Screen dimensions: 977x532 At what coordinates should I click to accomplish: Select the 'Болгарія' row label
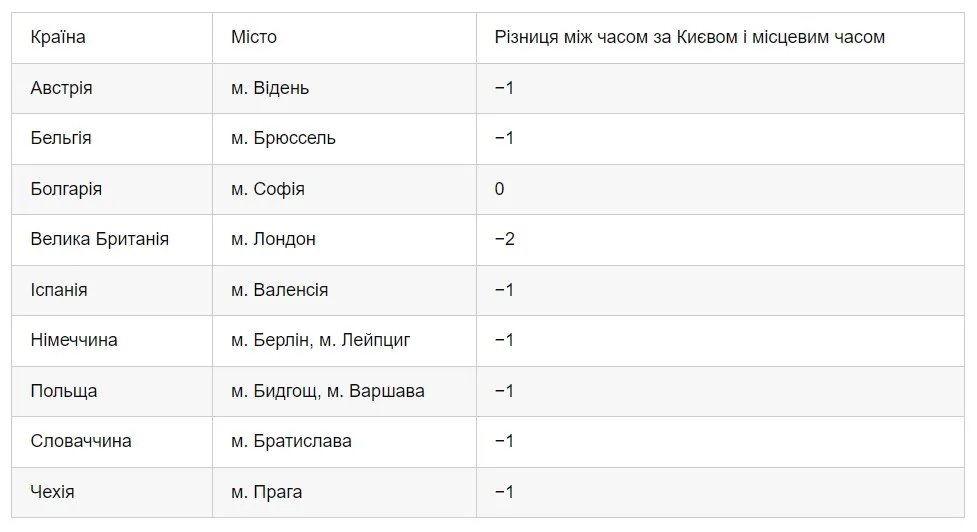click(x=66, y=189)
